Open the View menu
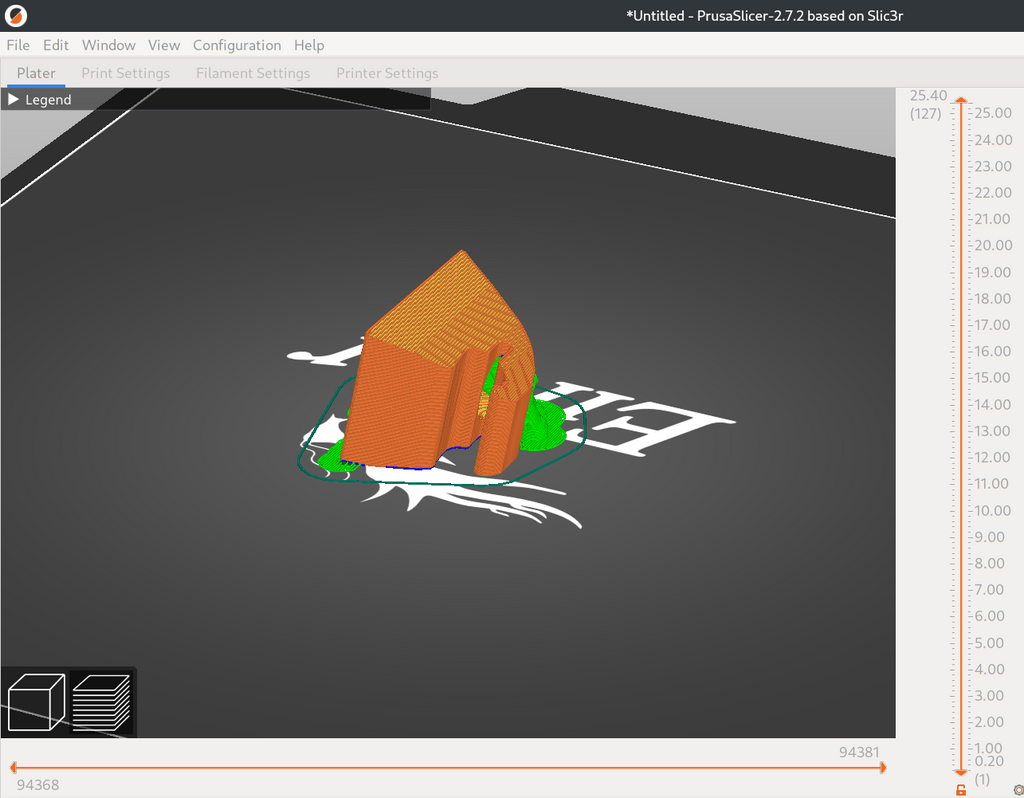 click(164, 45)
